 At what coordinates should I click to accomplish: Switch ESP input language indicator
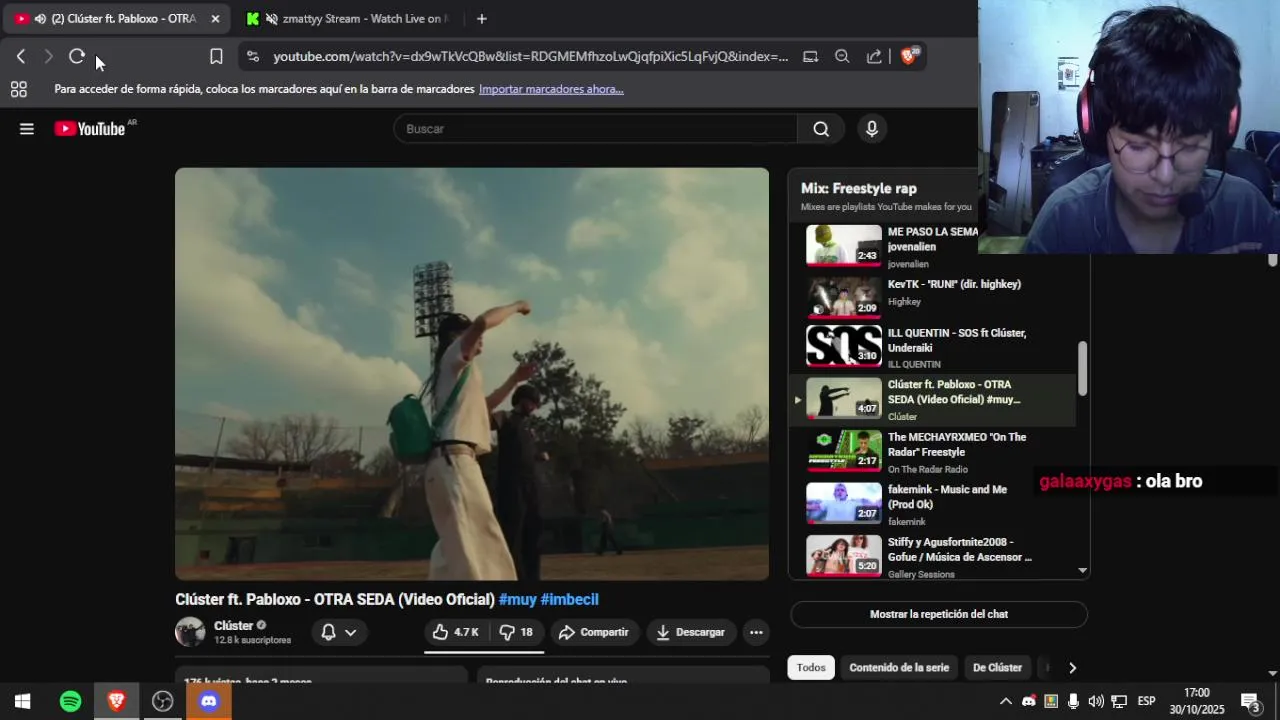point(1147,701)
